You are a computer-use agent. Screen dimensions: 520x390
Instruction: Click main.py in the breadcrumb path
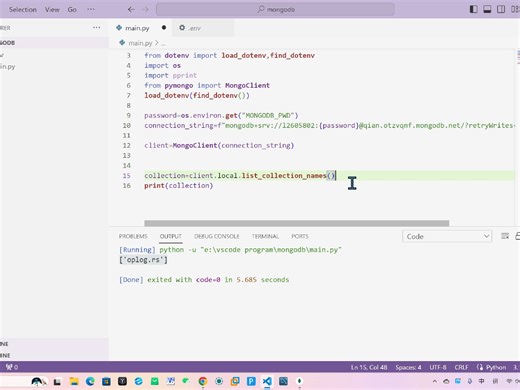[x=140, y=43]
